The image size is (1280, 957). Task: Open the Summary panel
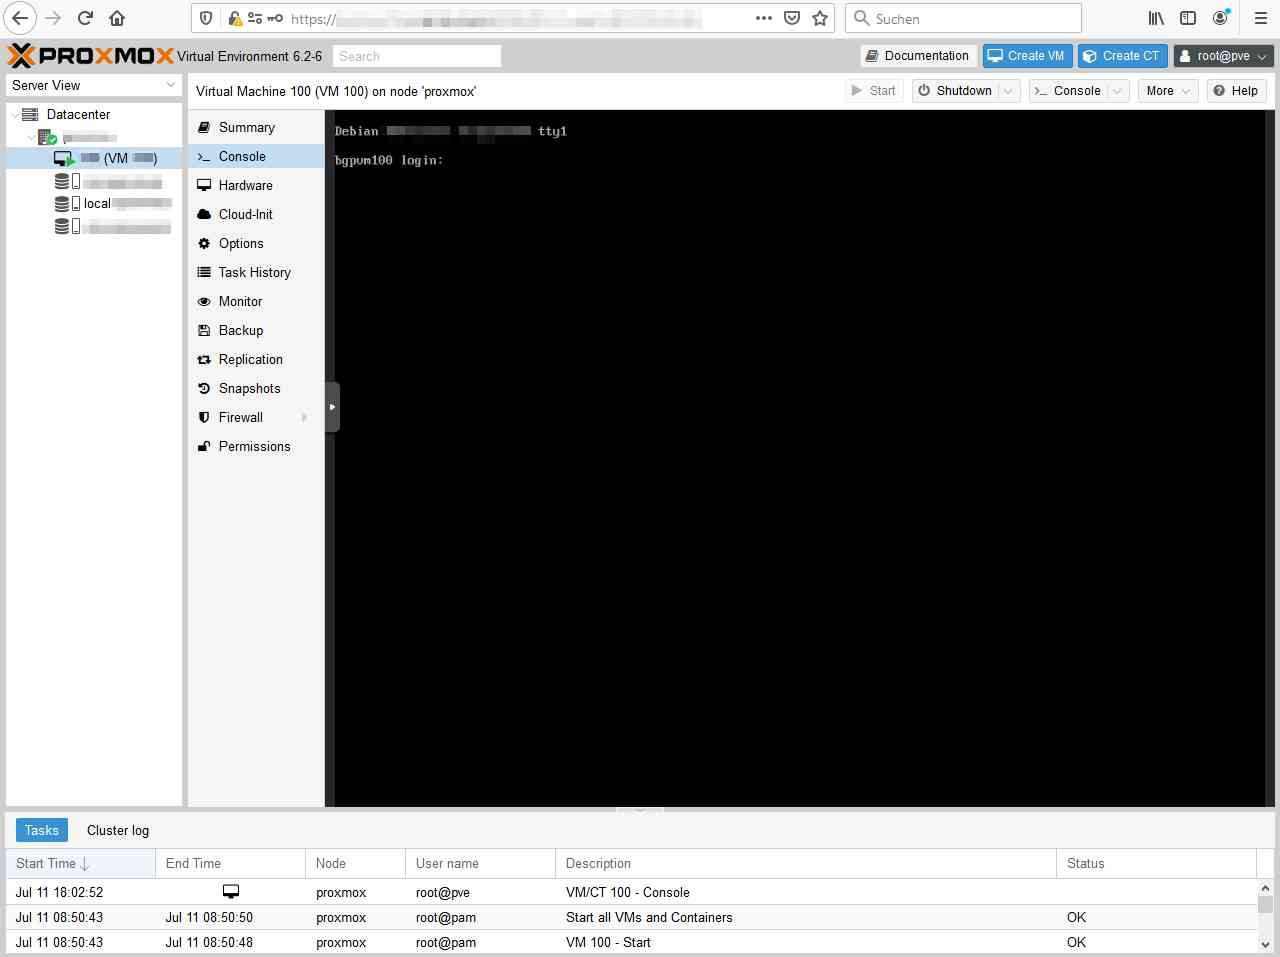[256, 127]
